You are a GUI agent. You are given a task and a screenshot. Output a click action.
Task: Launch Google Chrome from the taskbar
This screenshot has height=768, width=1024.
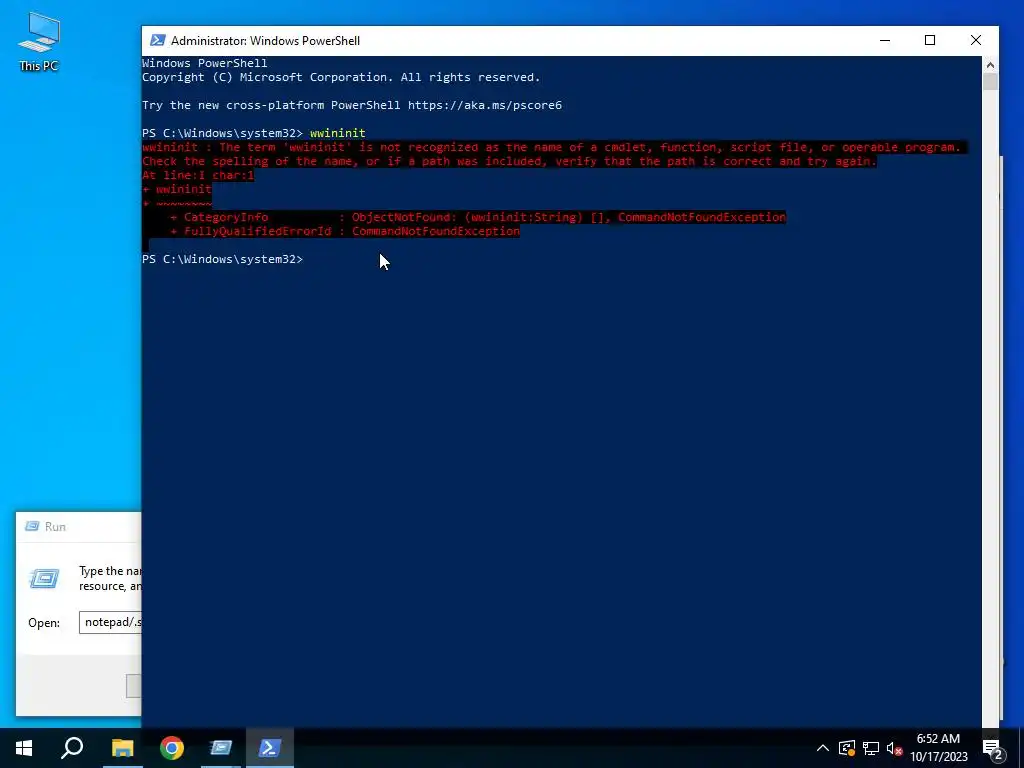172,748
